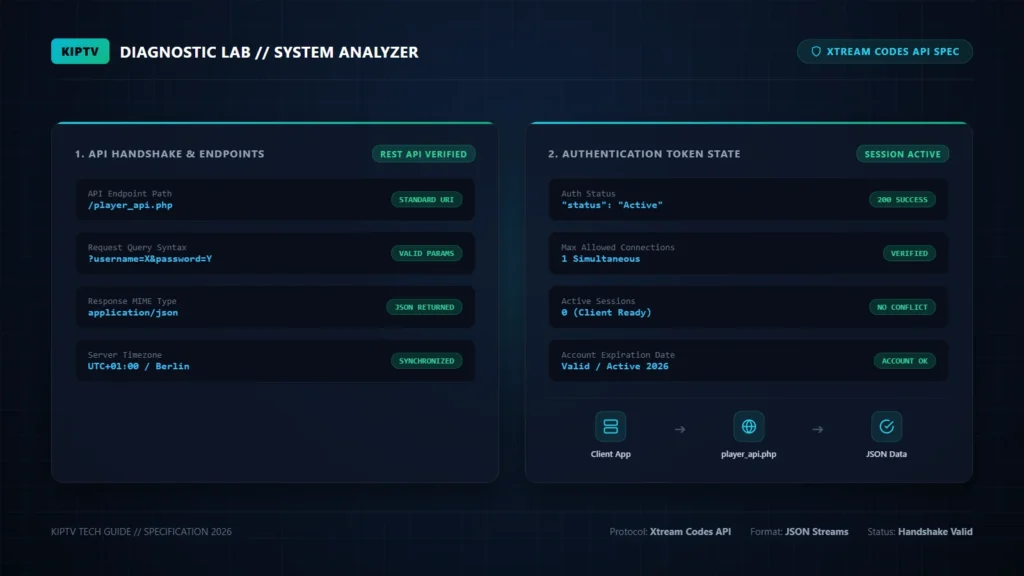Click the Client App label under the server icon

coord(611,454)
